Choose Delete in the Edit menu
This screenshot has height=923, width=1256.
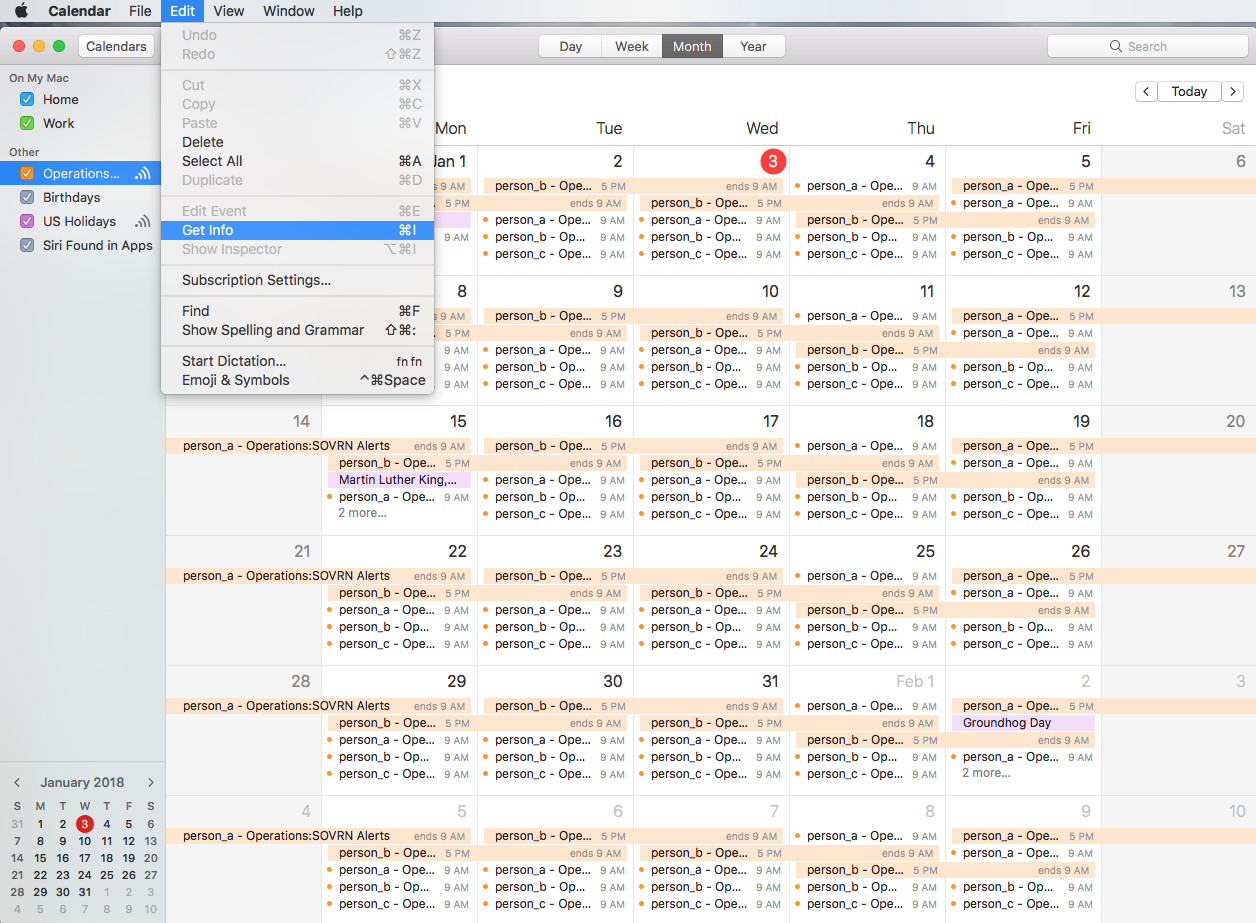click(298, 142)
